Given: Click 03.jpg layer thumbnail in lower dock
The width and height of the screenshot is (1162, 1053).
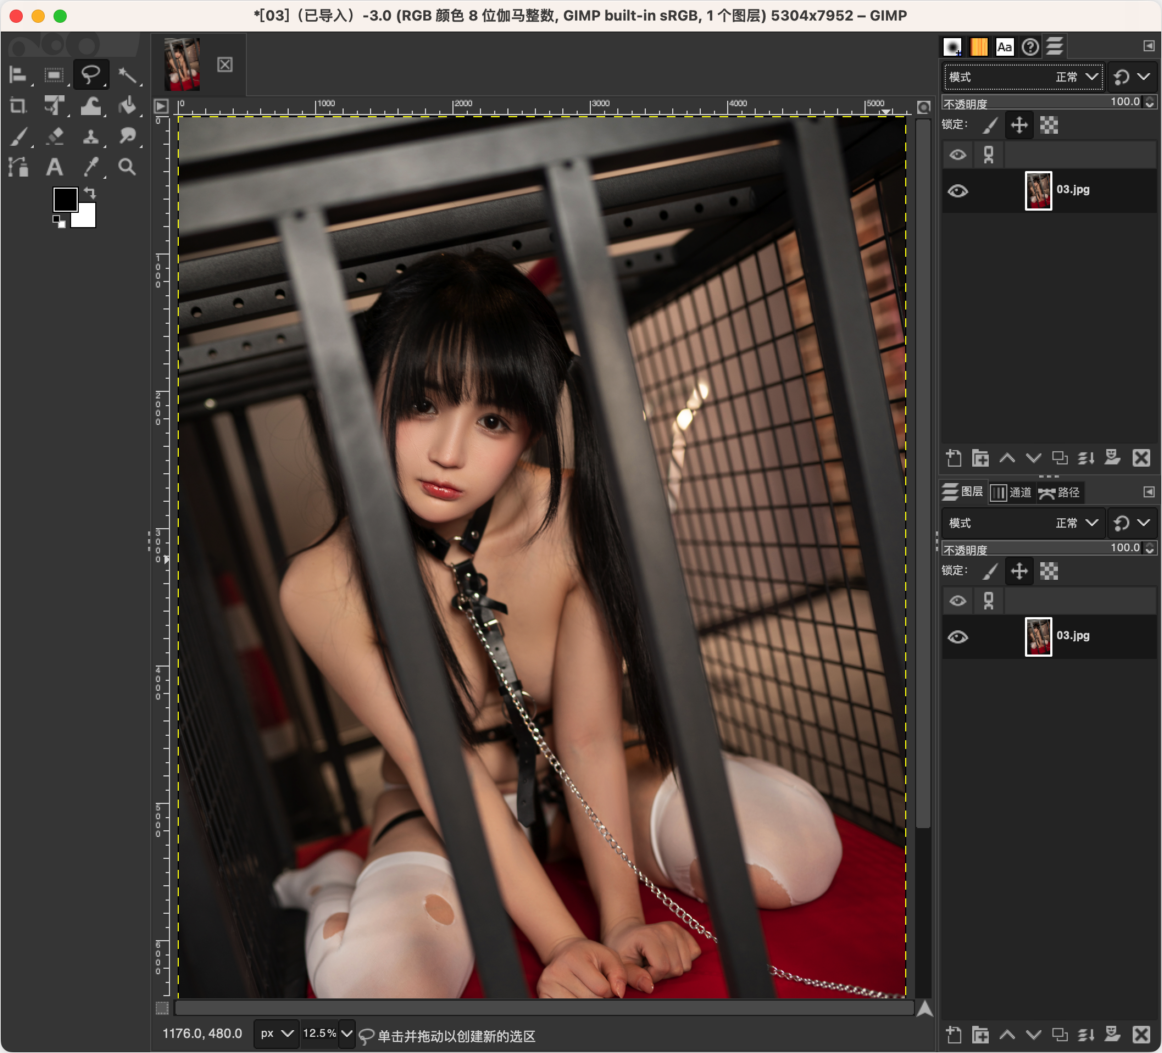Looking at the screenshot, I should [1038, 637].
